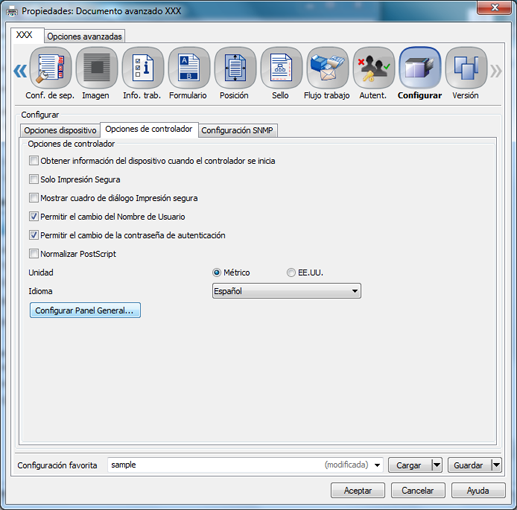
Task: Switch to Opciones avanzadas tab
Action: pyautogui.click(x=85, y=36)
